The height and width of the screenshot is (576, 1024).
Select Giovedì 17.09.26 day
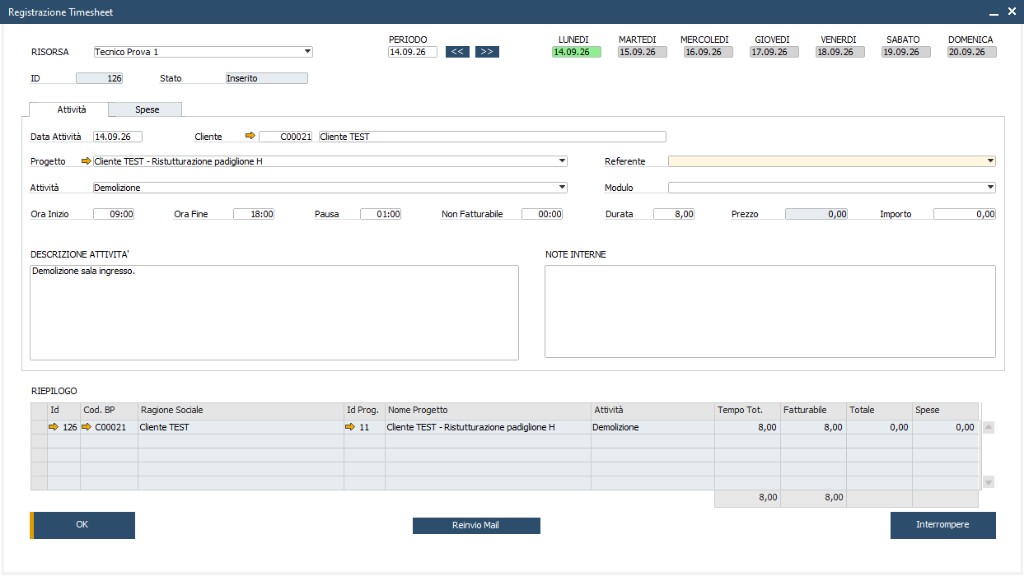coord(774,52)
